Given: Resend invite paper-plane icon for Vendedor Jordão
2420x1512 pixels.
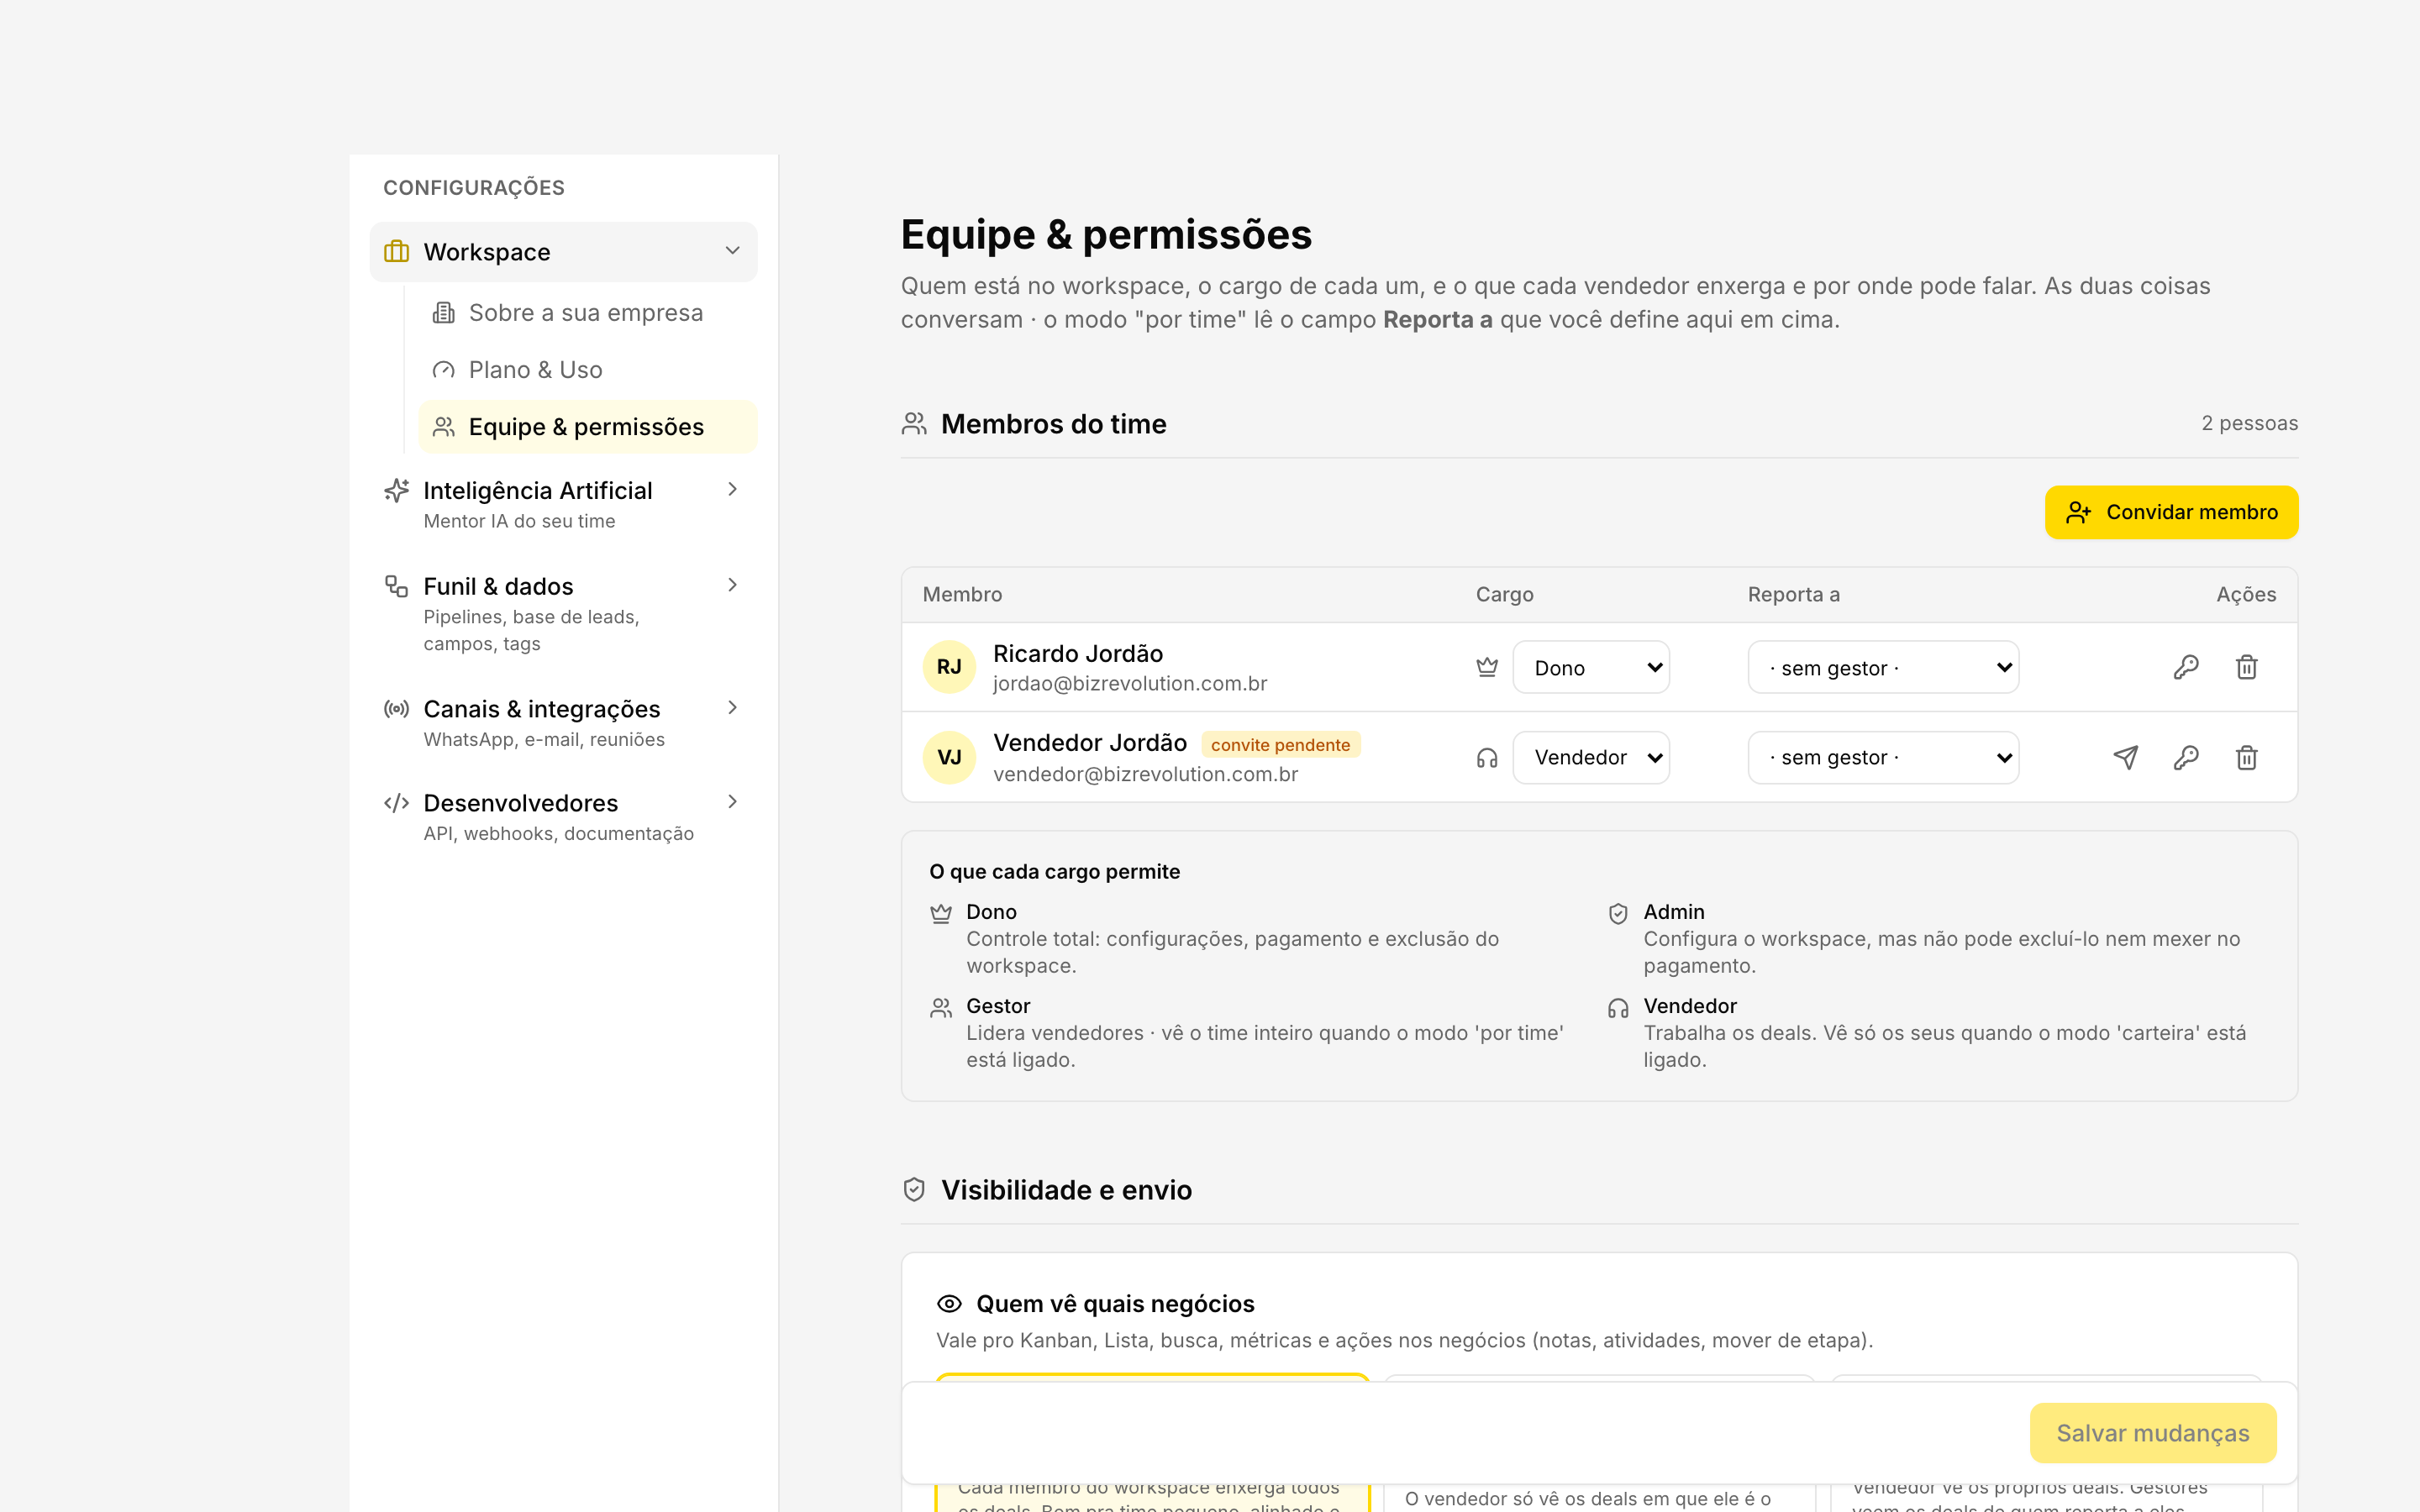Looking at the screenshot, I should [2126, 757].
